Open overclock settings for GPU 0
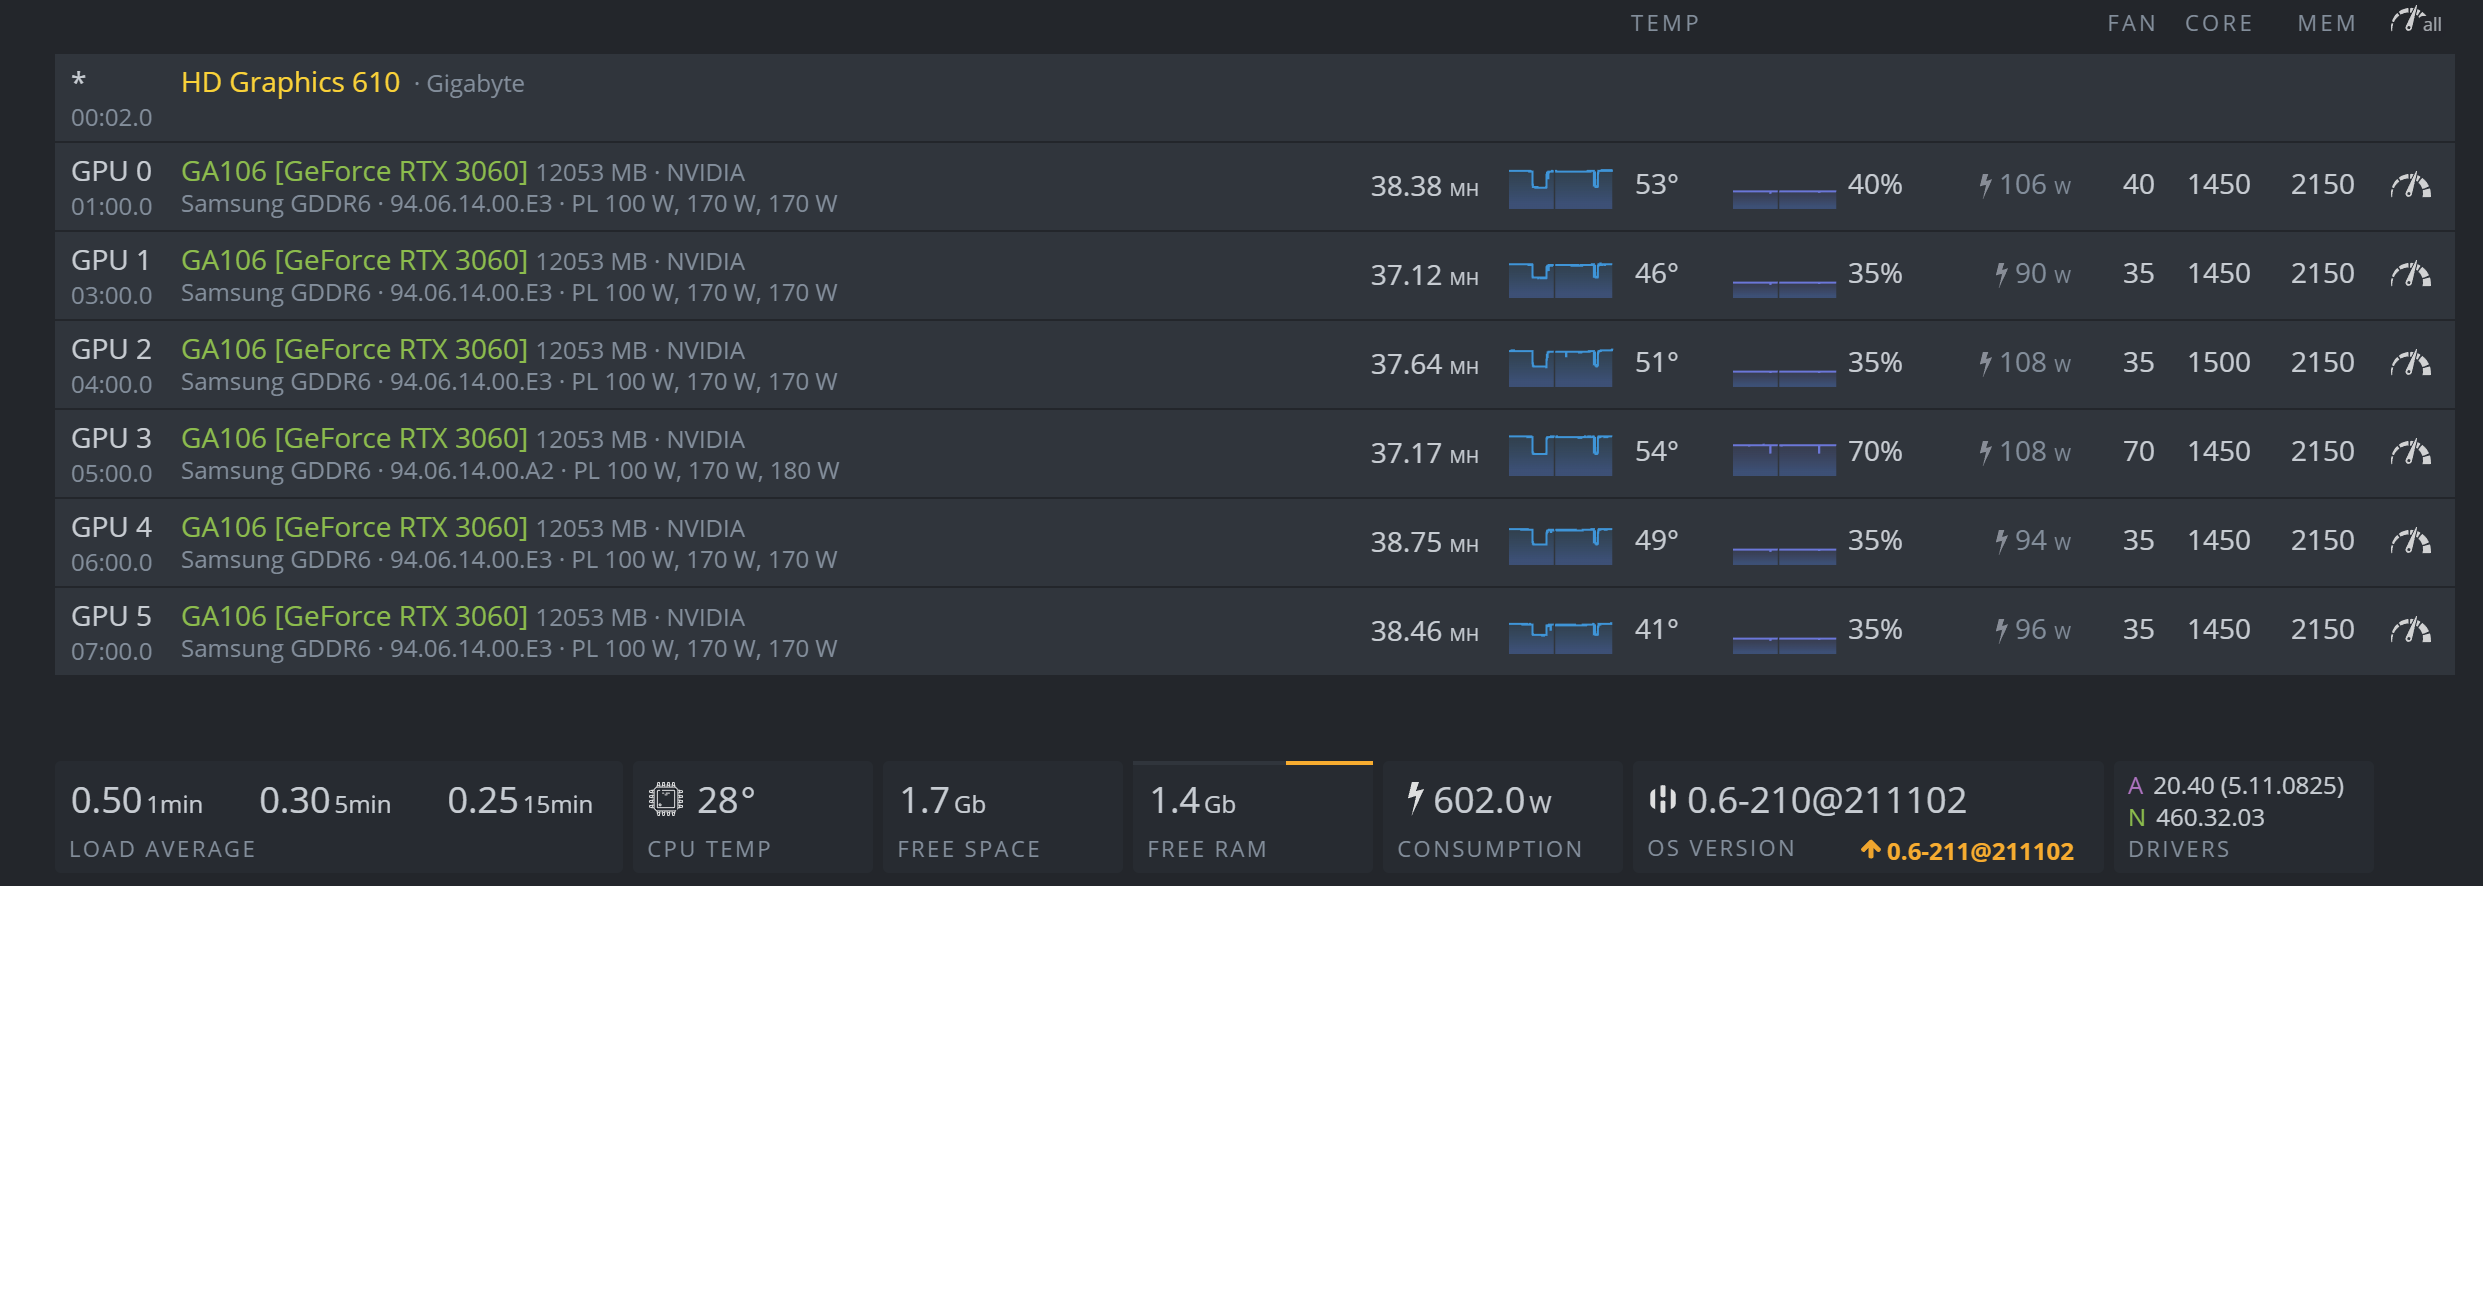The width and height of the screenshot is (2483, 1296). click(x=2410, y=186)
